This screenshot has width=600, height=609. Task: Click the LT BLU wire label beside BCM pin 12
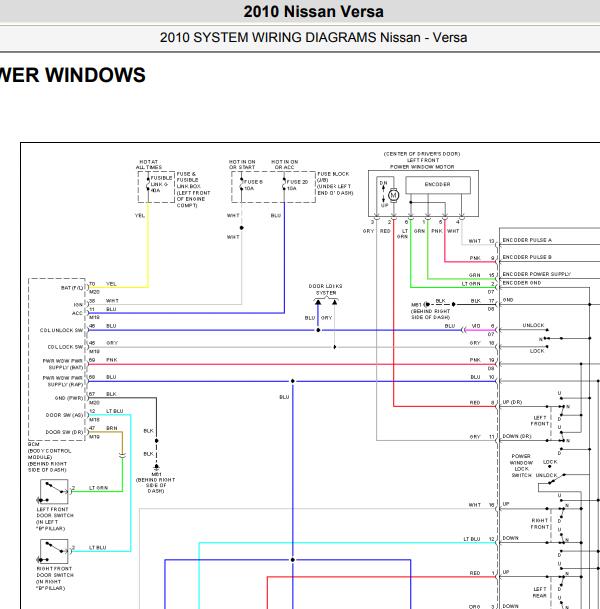pos(114,411)
